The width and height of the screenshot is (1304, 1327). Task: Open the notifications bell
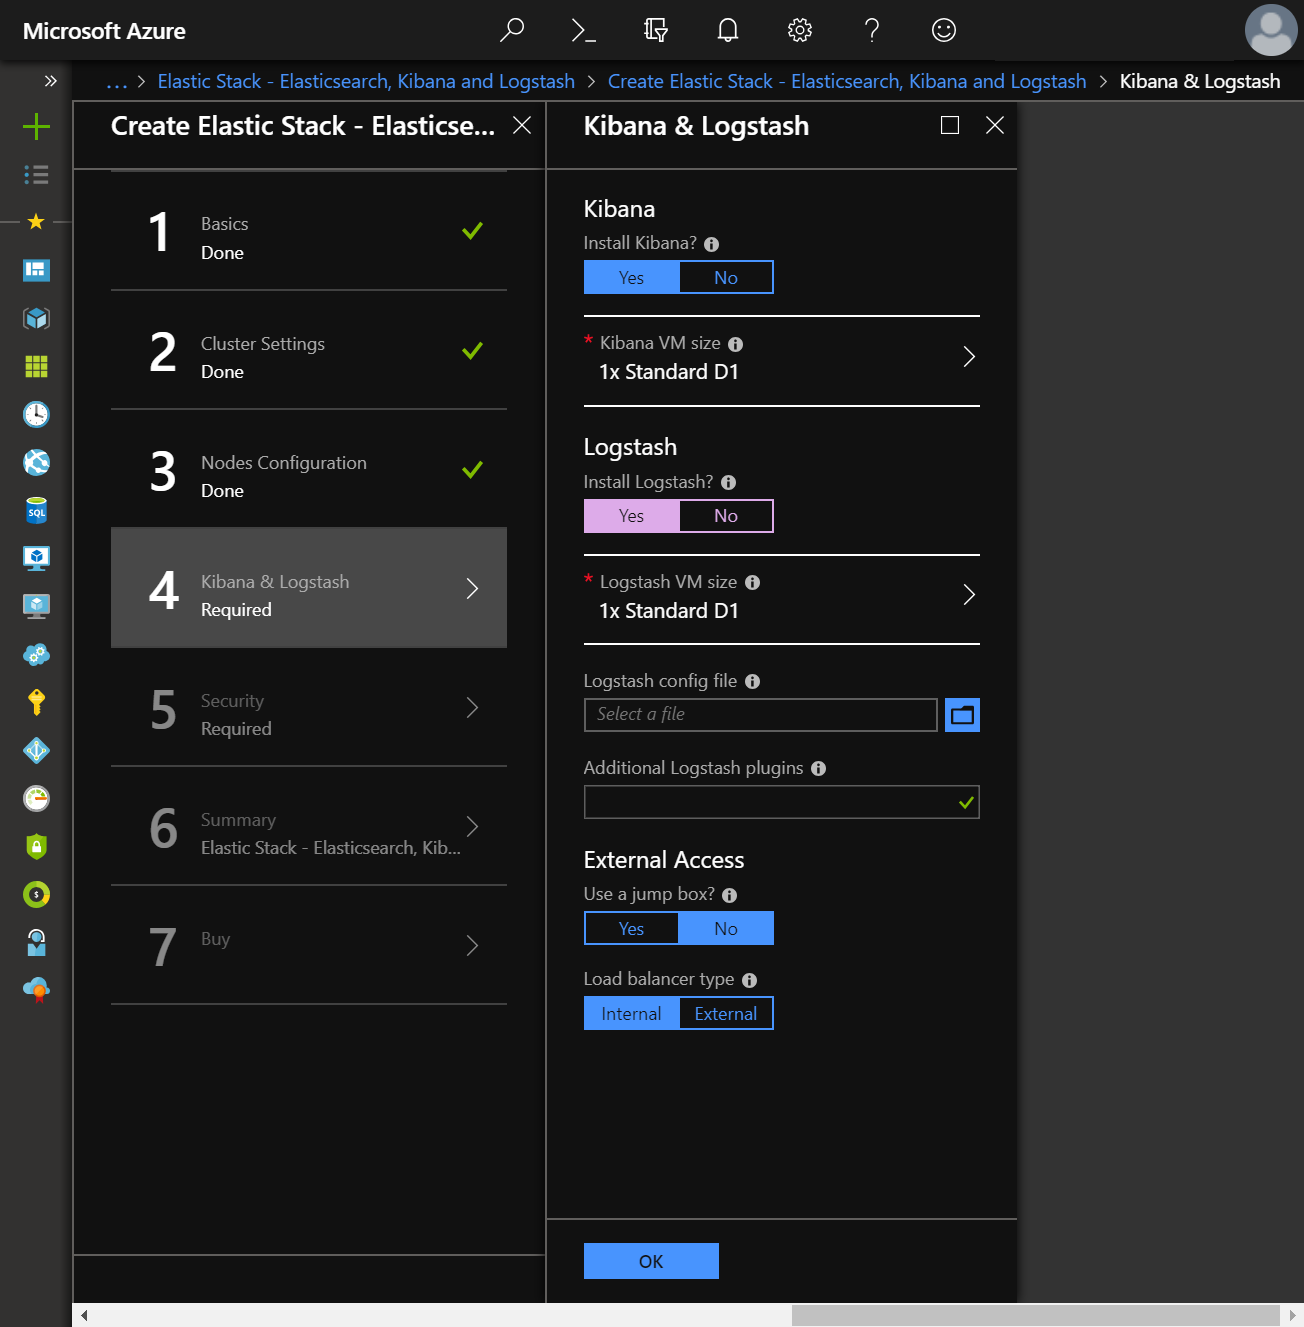[x=727, y=30]
